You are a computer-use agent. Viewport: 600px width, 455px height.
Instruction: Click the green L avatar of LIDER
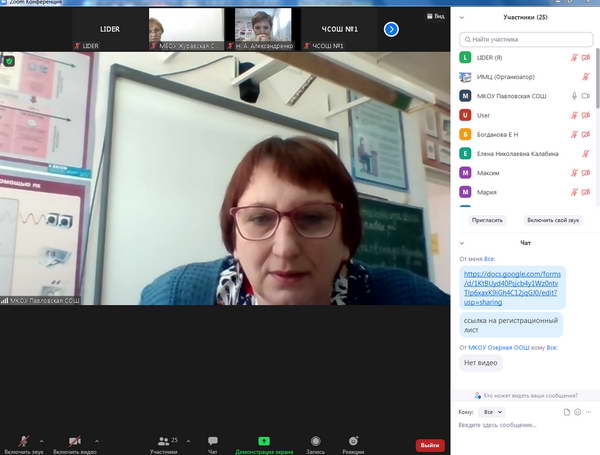pos(465,58)
